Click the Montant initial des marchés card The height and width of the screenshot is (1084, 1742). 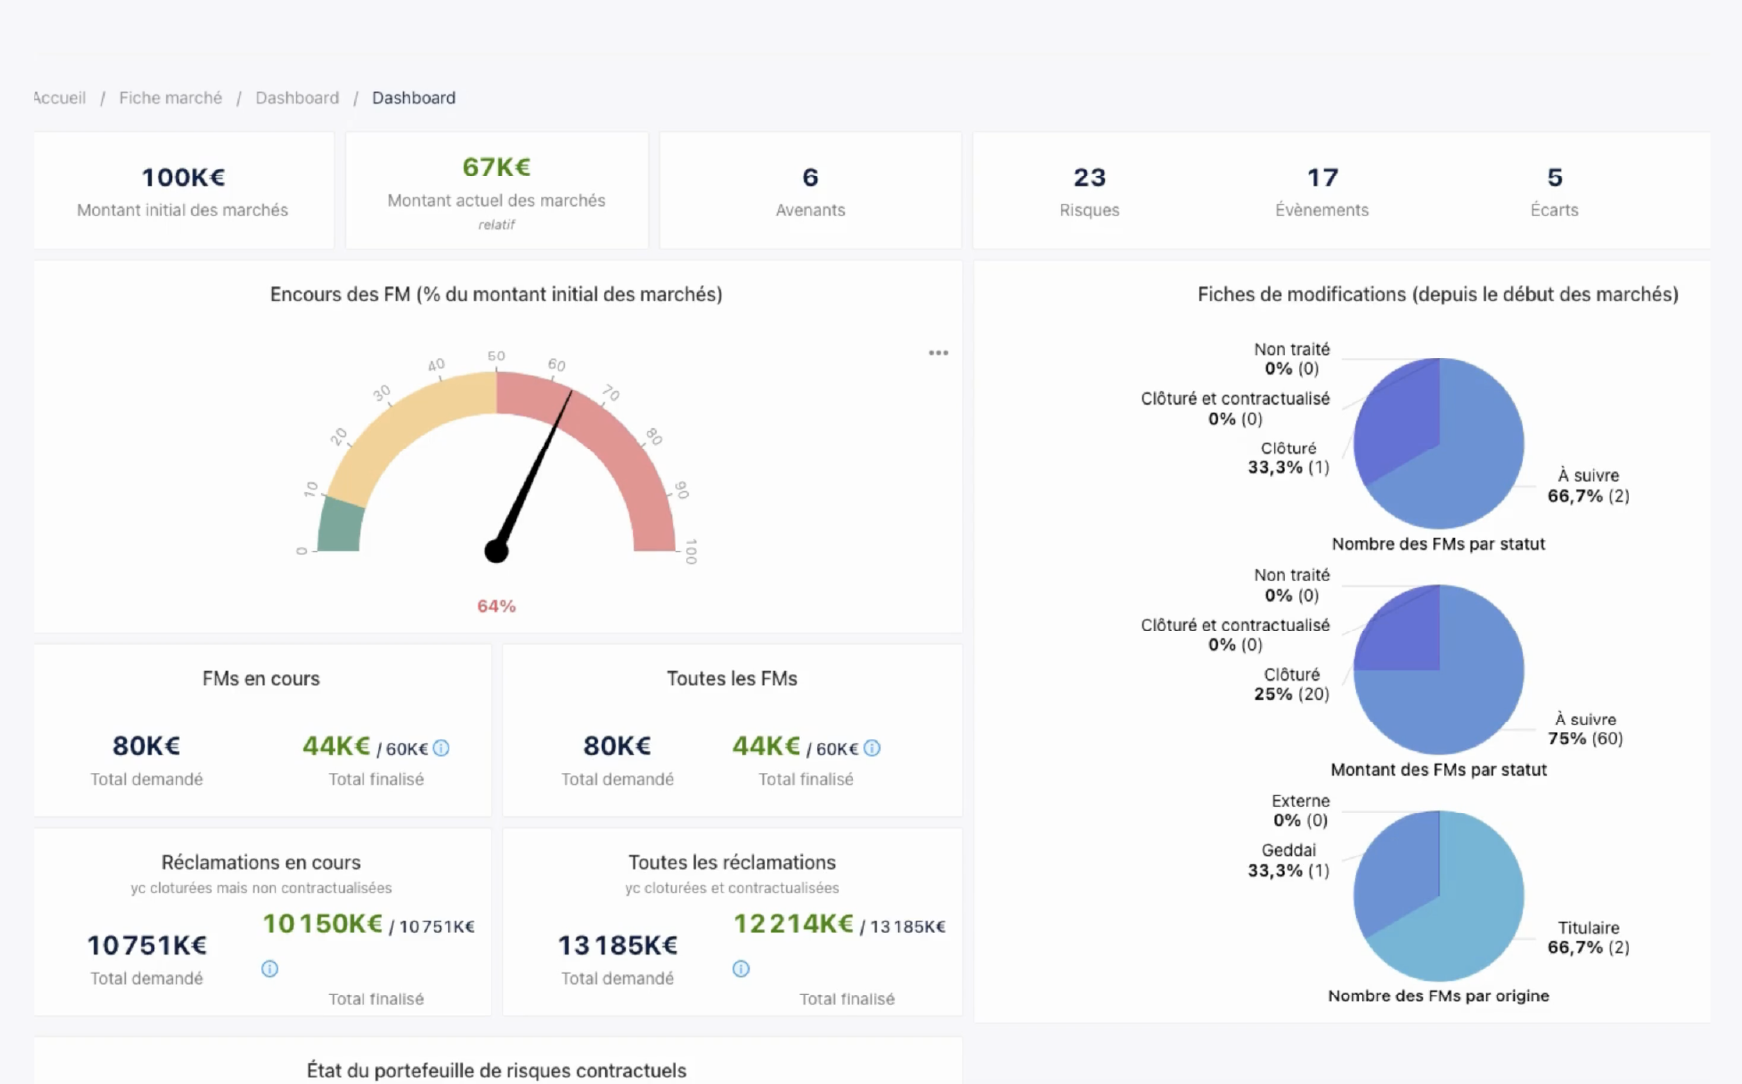(x=183, y=190)
